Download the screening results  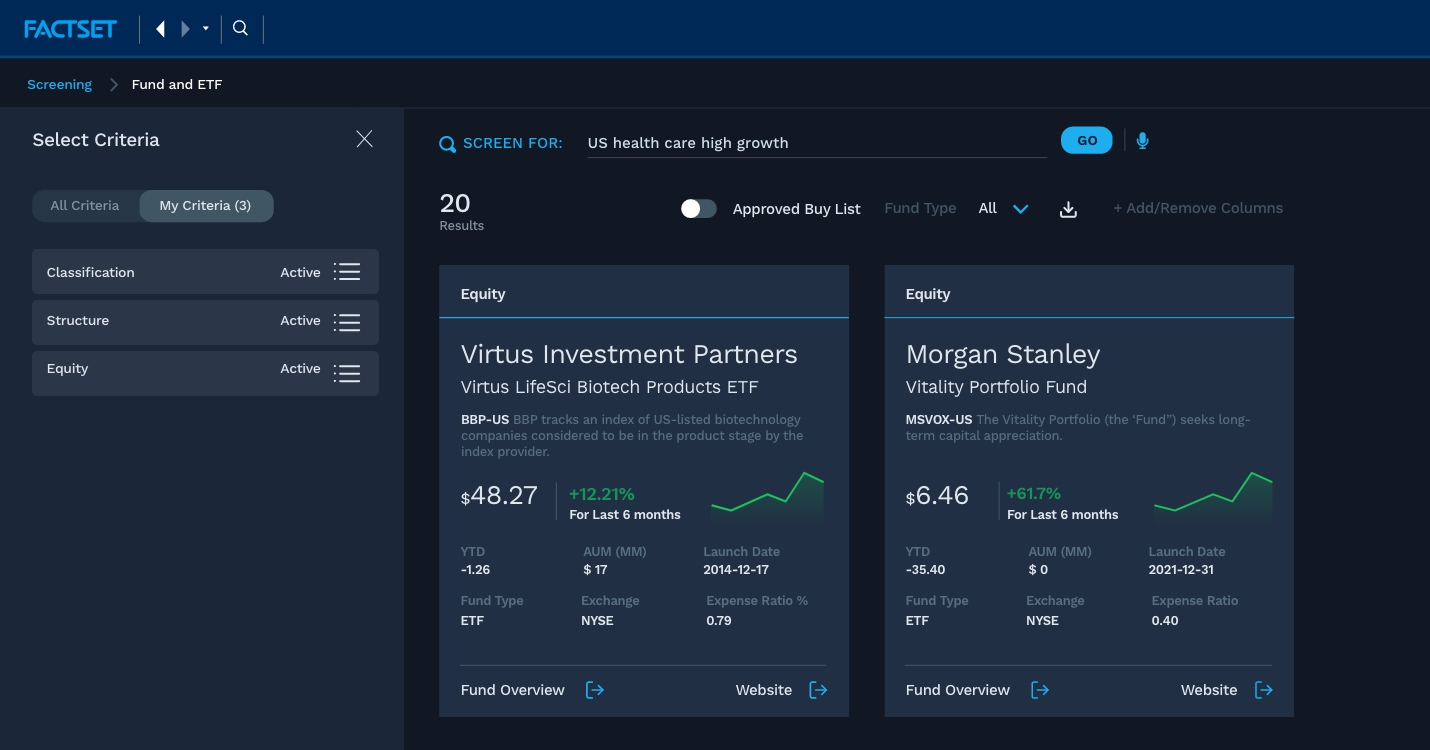coord(1068,209)
